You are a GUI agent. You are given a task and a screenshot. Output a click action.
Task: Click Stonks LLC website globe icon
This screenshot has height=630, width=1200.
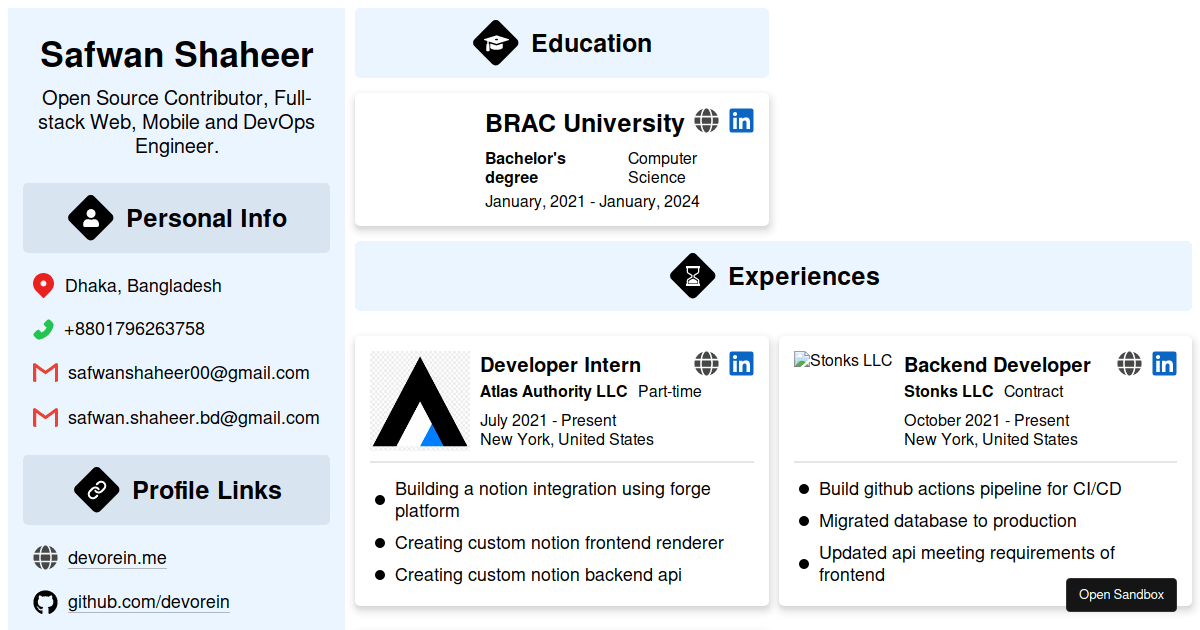tap(1129, 363)
